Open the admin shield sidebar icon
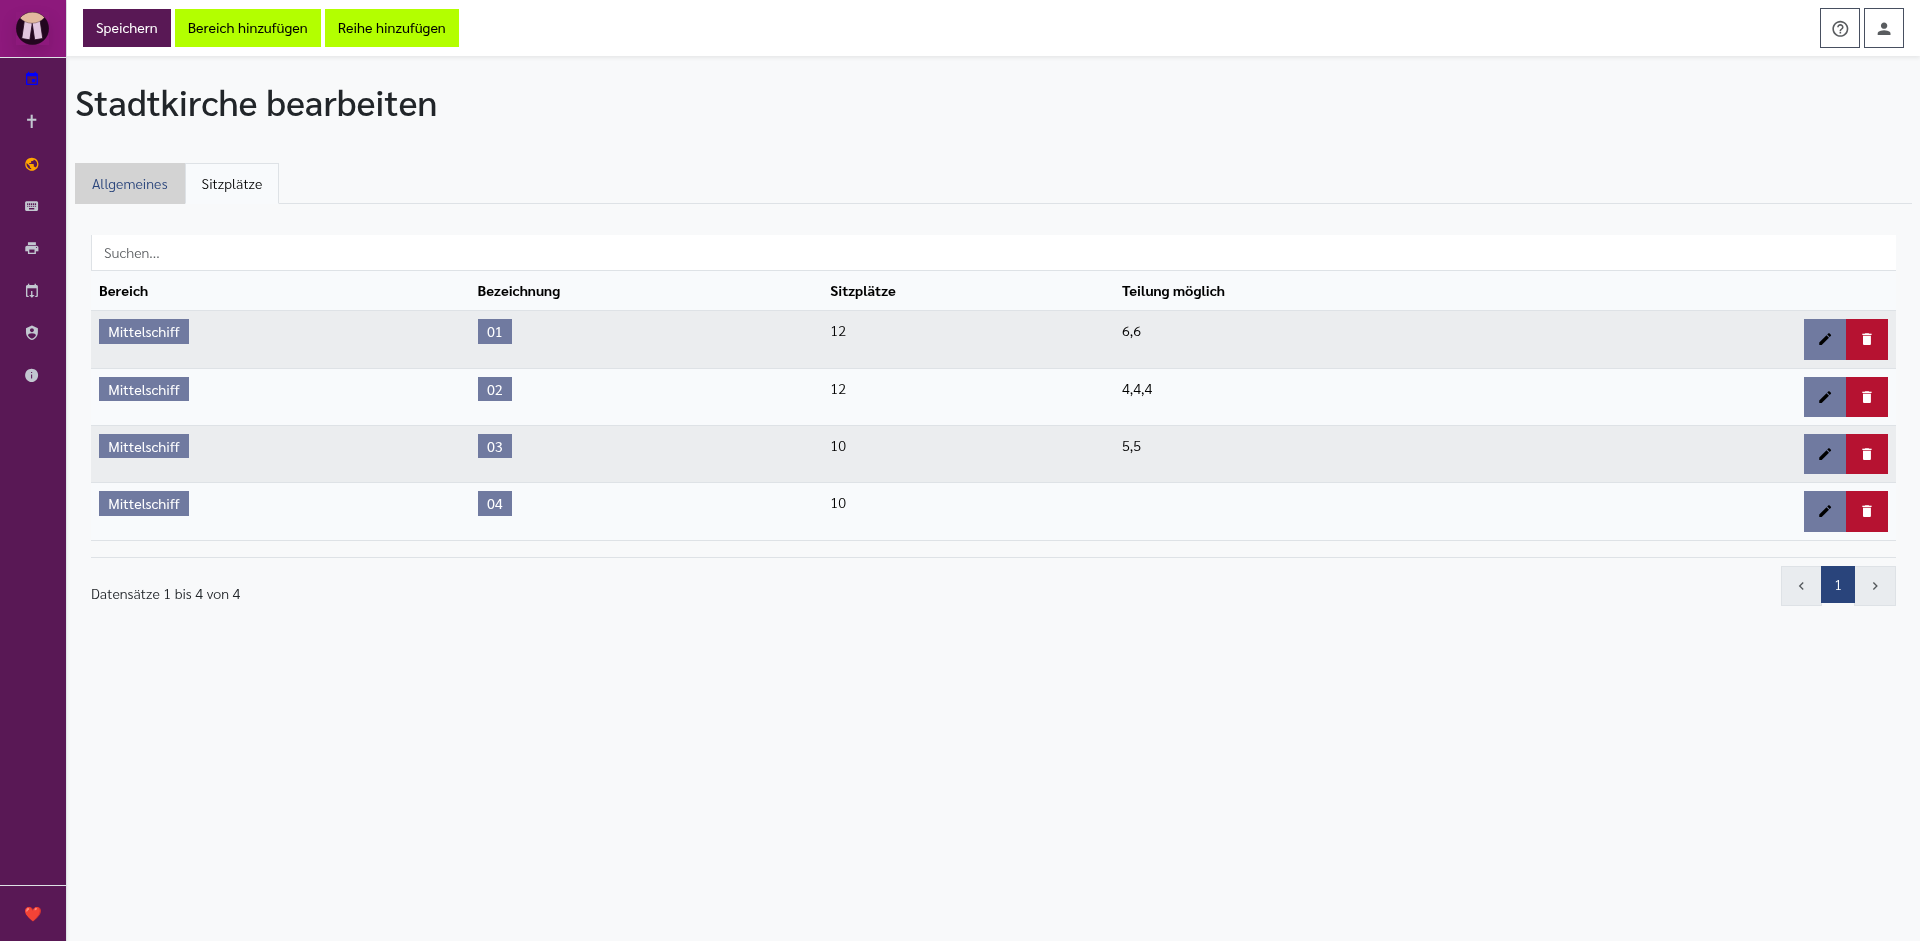This screenshot has height=941, width=1920. 32,333
